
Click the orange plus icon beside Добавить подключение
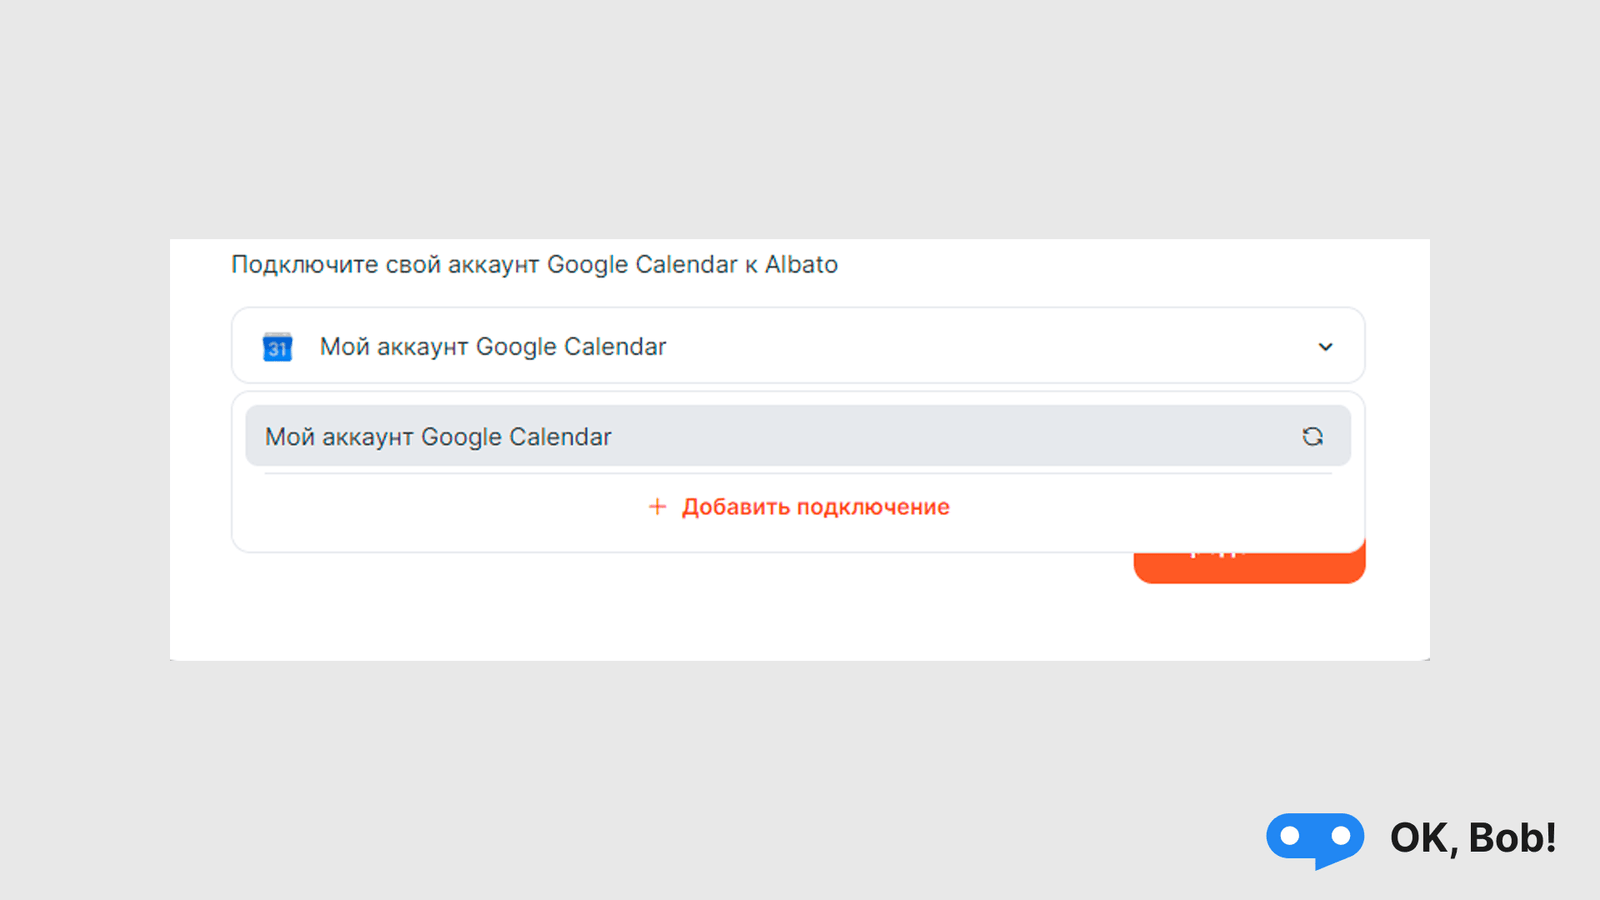click(657, 507)
